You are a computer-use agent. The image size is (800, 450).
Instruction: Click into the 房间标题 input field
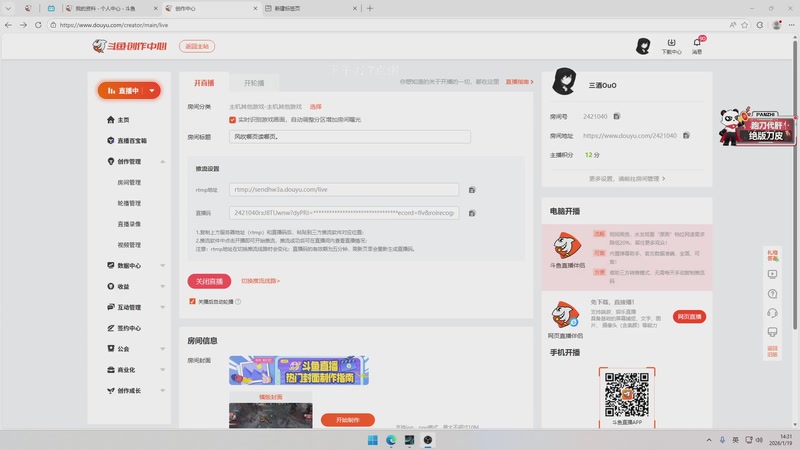tap(349, 137)
